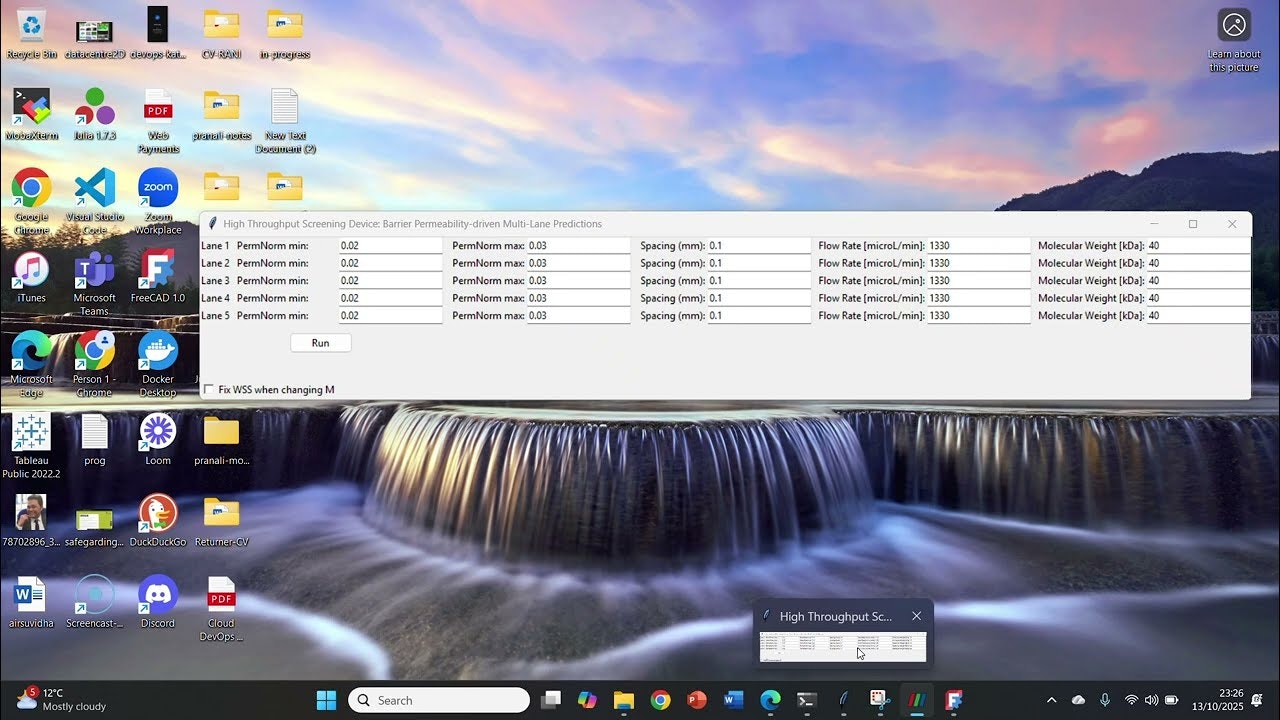
Task: Select the Docker Desktop shortcut icon
Action: pos(158,352)
